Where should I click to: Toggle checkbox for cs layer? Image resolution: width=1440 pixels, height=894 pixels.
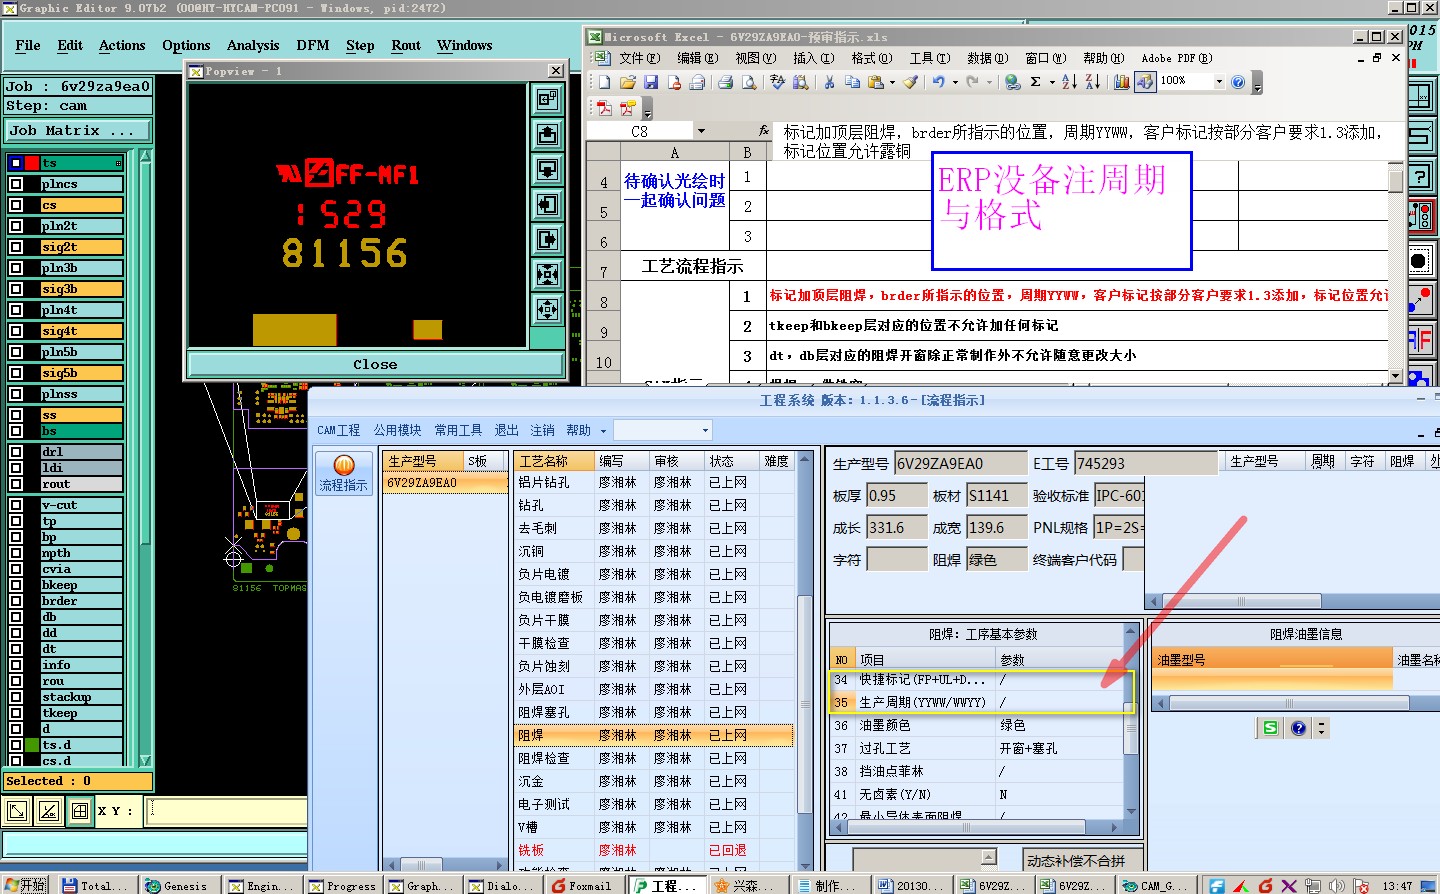point(16,205)
